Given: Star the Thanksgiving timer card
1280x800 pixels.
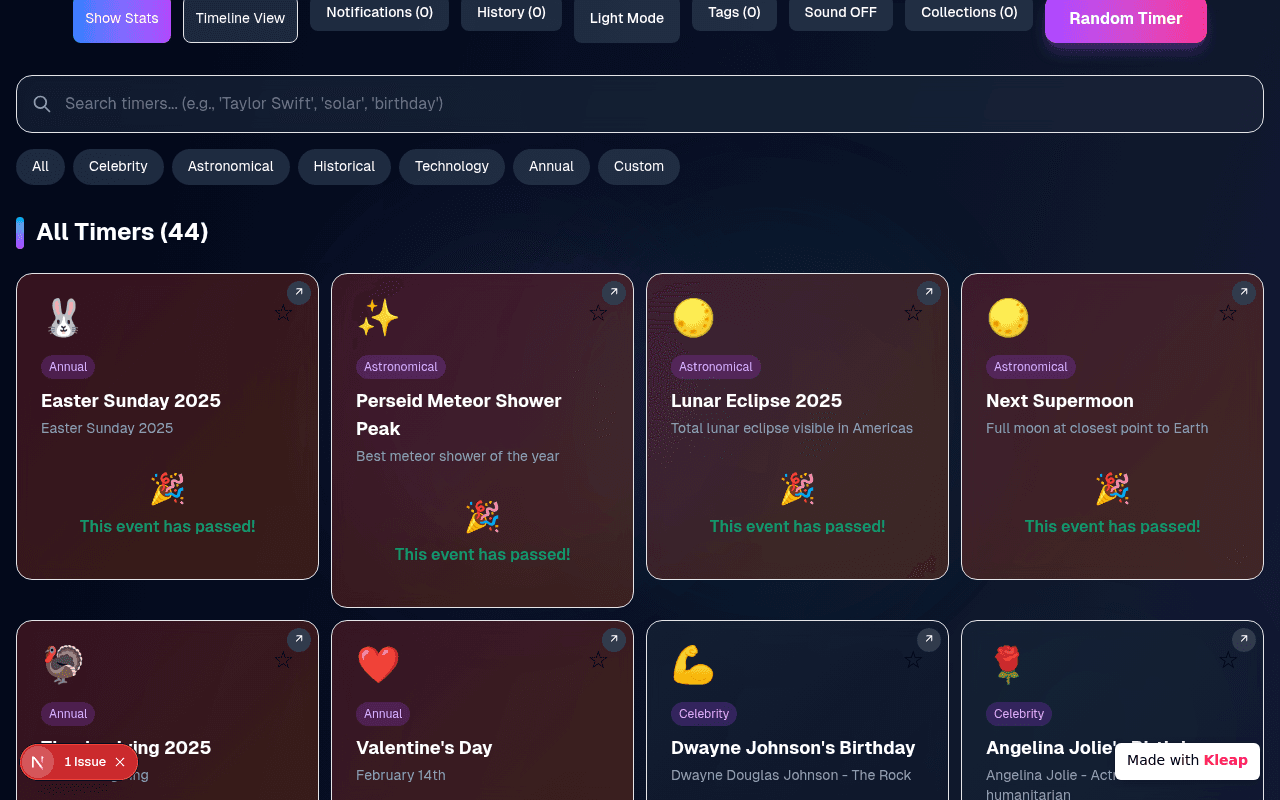Looking at the screenshot, I should click(x=283, y=660).
